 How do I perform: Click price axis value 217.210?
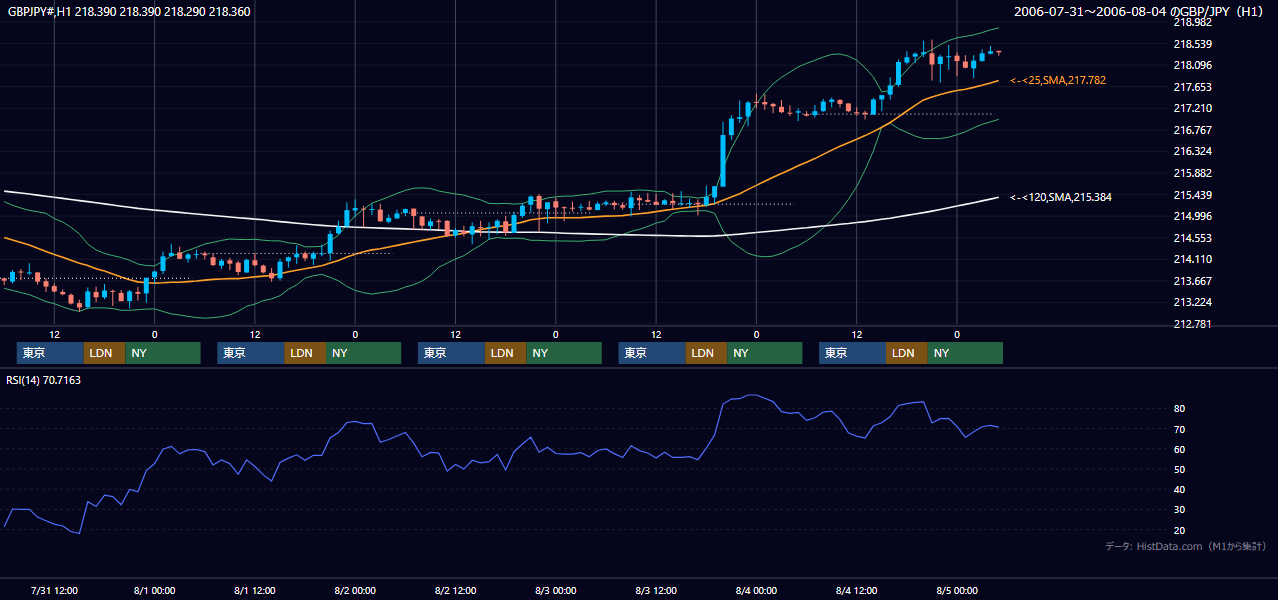(x=1191, y=108)
